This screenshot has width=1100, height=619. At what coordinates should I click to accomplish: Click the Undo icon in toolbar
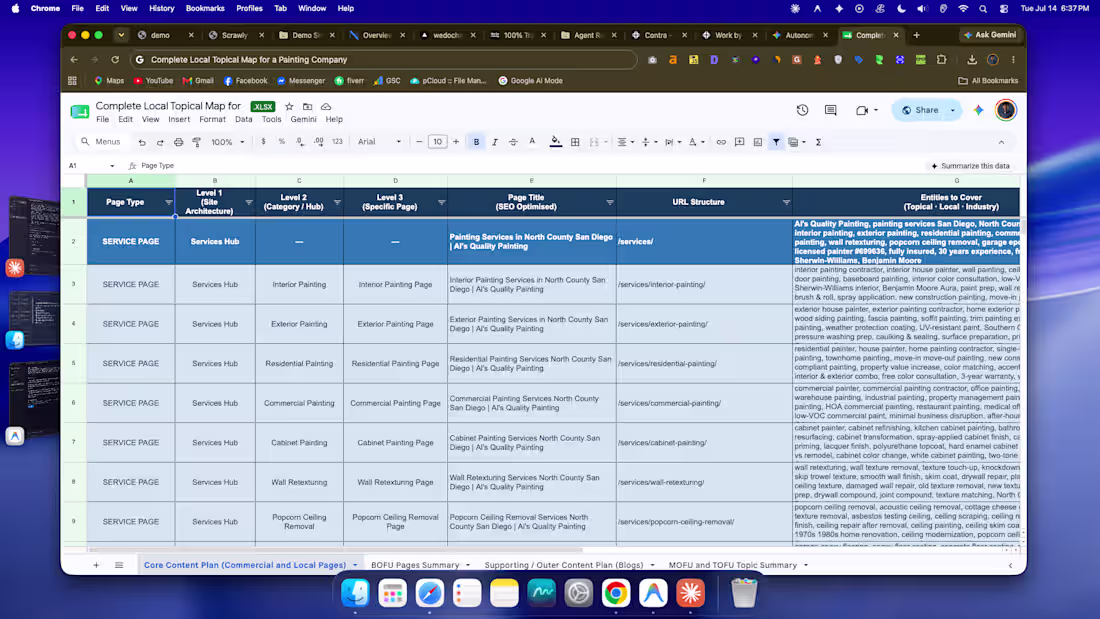click(x=142, y=142)
